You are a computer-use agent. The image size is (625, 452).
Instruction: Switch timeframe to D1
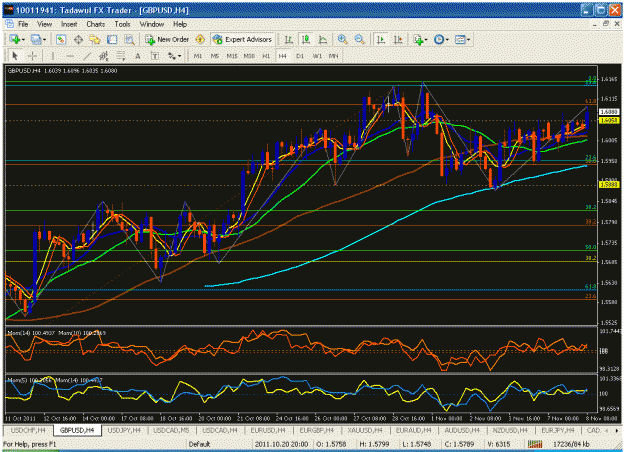pos(300,56)
